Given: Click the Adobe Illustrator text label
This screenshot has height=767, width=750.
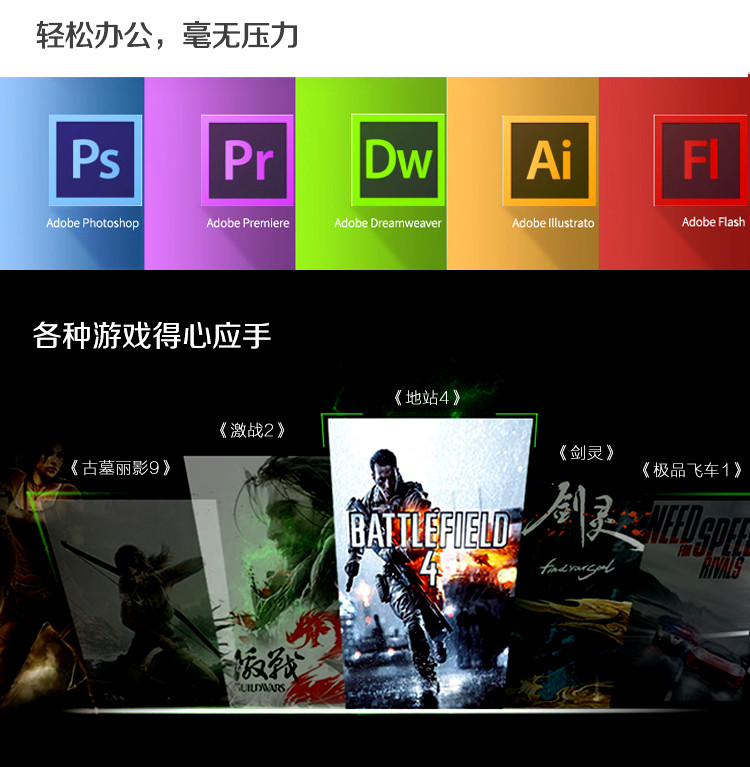Looking at the screenshot, I should 553,223.
